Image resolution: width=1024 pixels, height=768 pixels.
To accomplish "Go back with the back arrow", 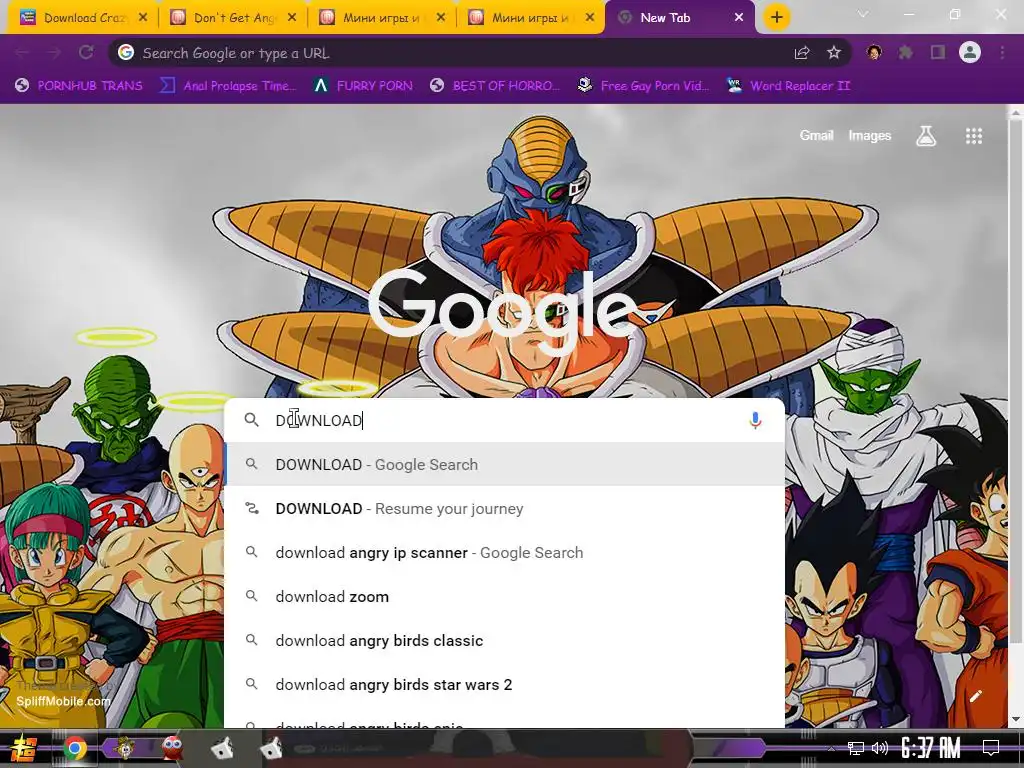I will [22, 53].
